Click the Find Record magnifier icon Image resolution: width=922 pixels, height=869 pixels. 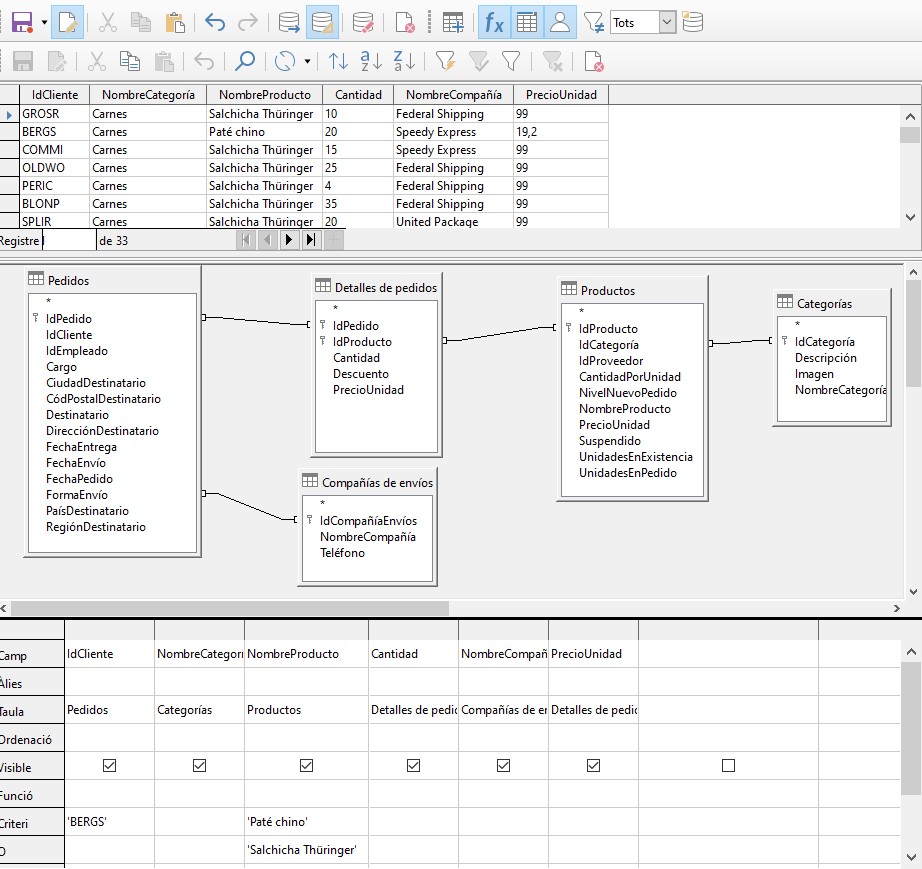245,61
